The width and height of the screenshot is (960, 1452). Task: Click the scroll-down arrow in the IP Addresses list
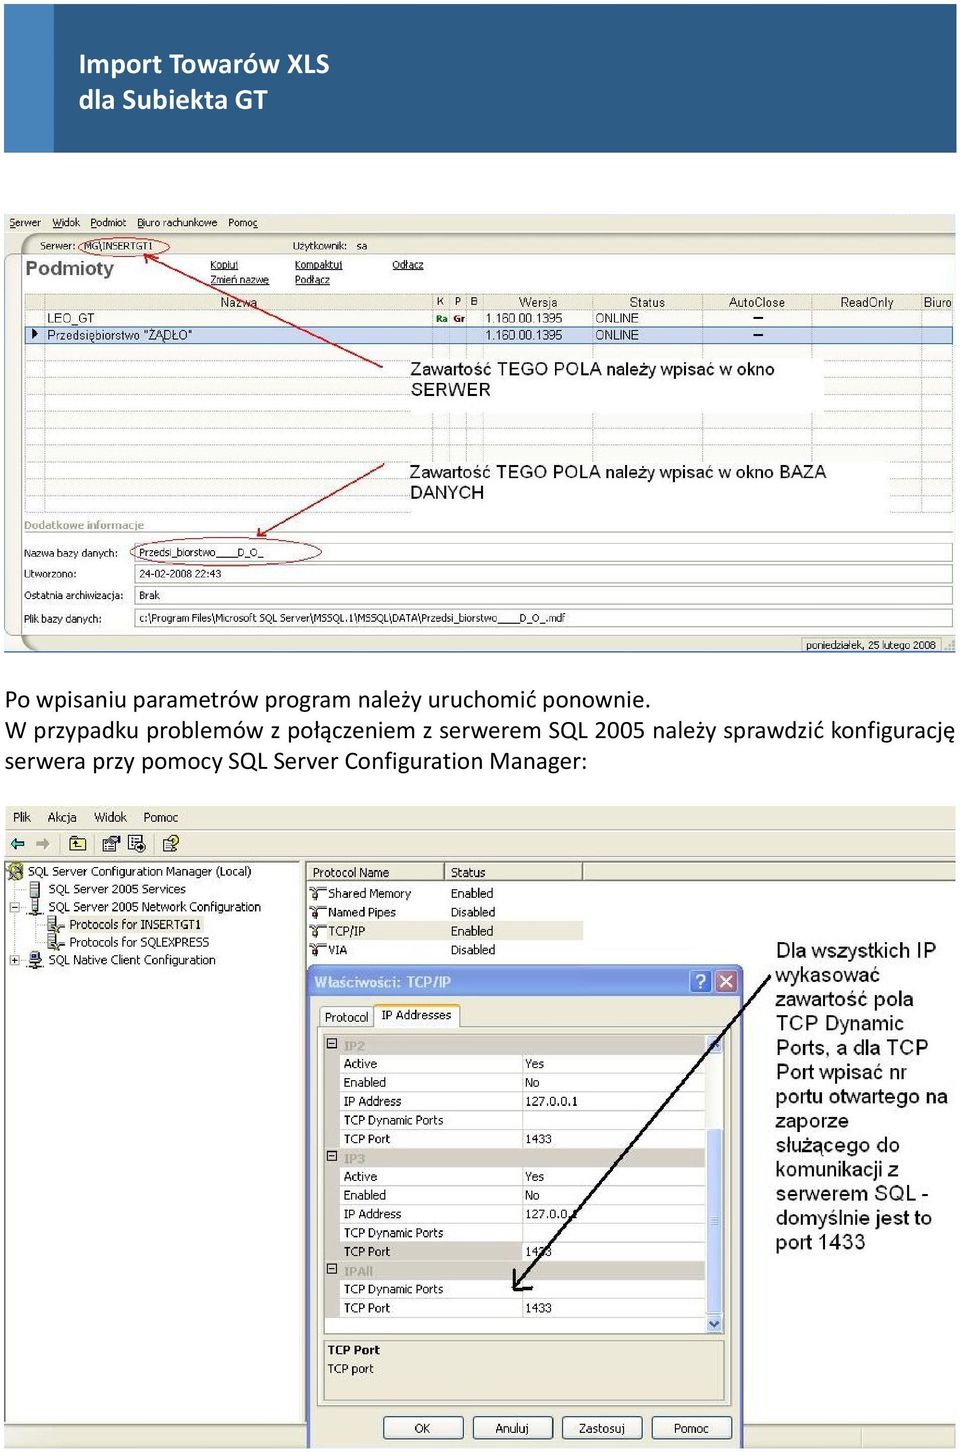(714, 1324)
